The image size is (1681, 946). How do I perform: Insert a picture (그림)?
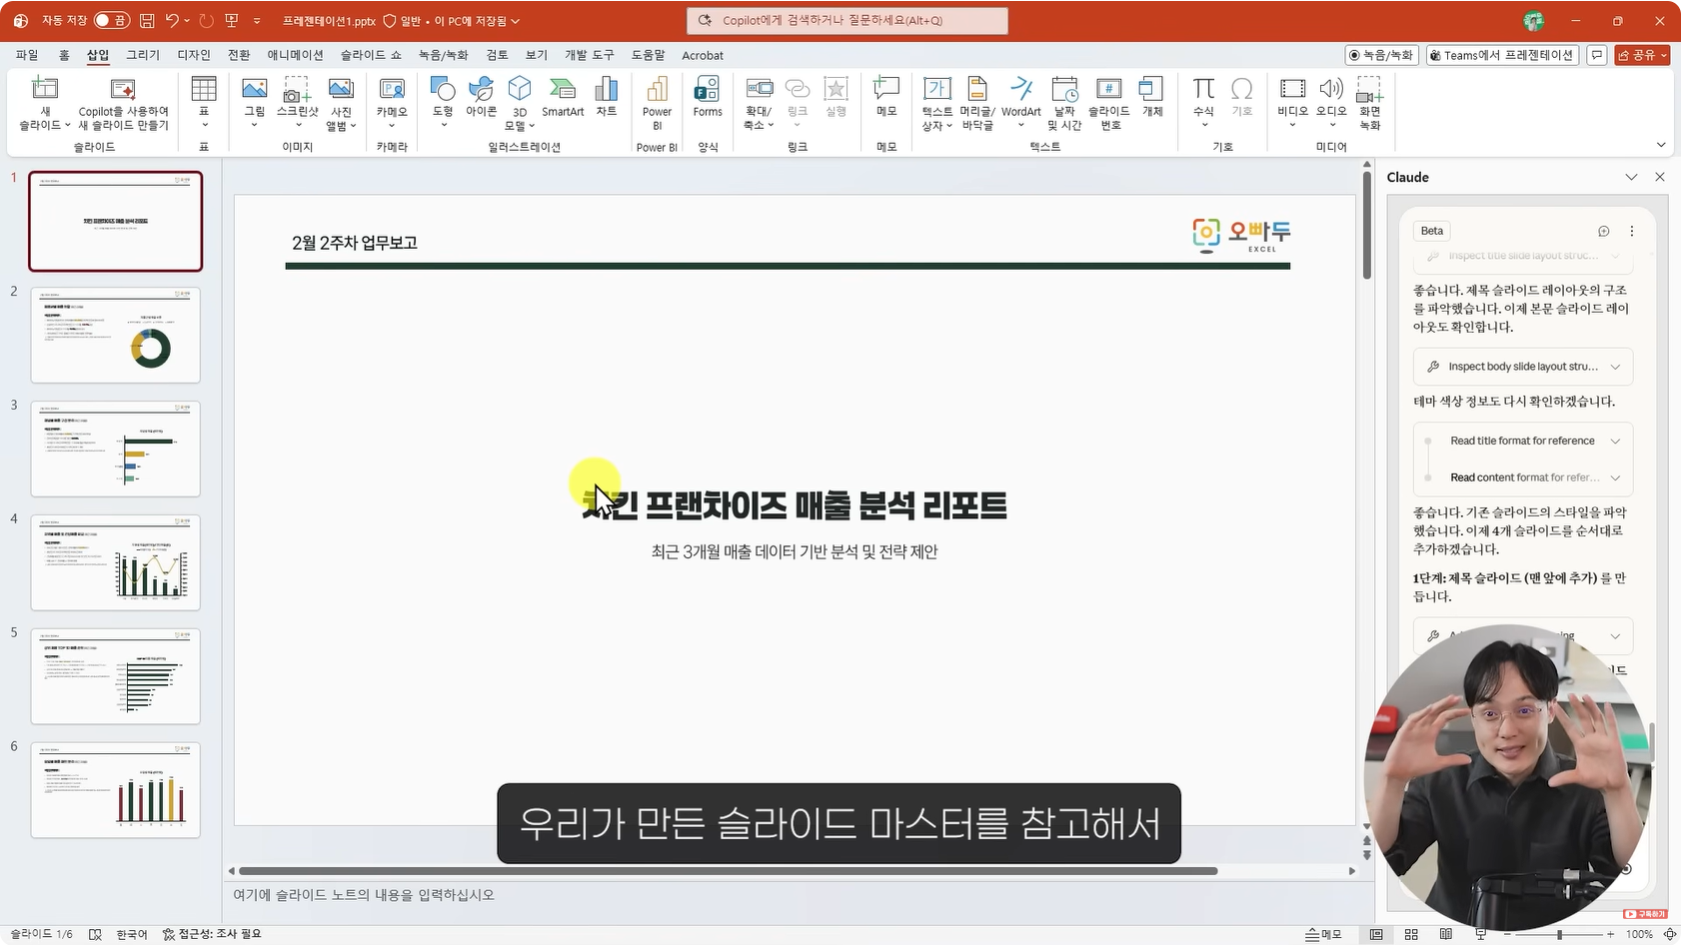point(255,102)
